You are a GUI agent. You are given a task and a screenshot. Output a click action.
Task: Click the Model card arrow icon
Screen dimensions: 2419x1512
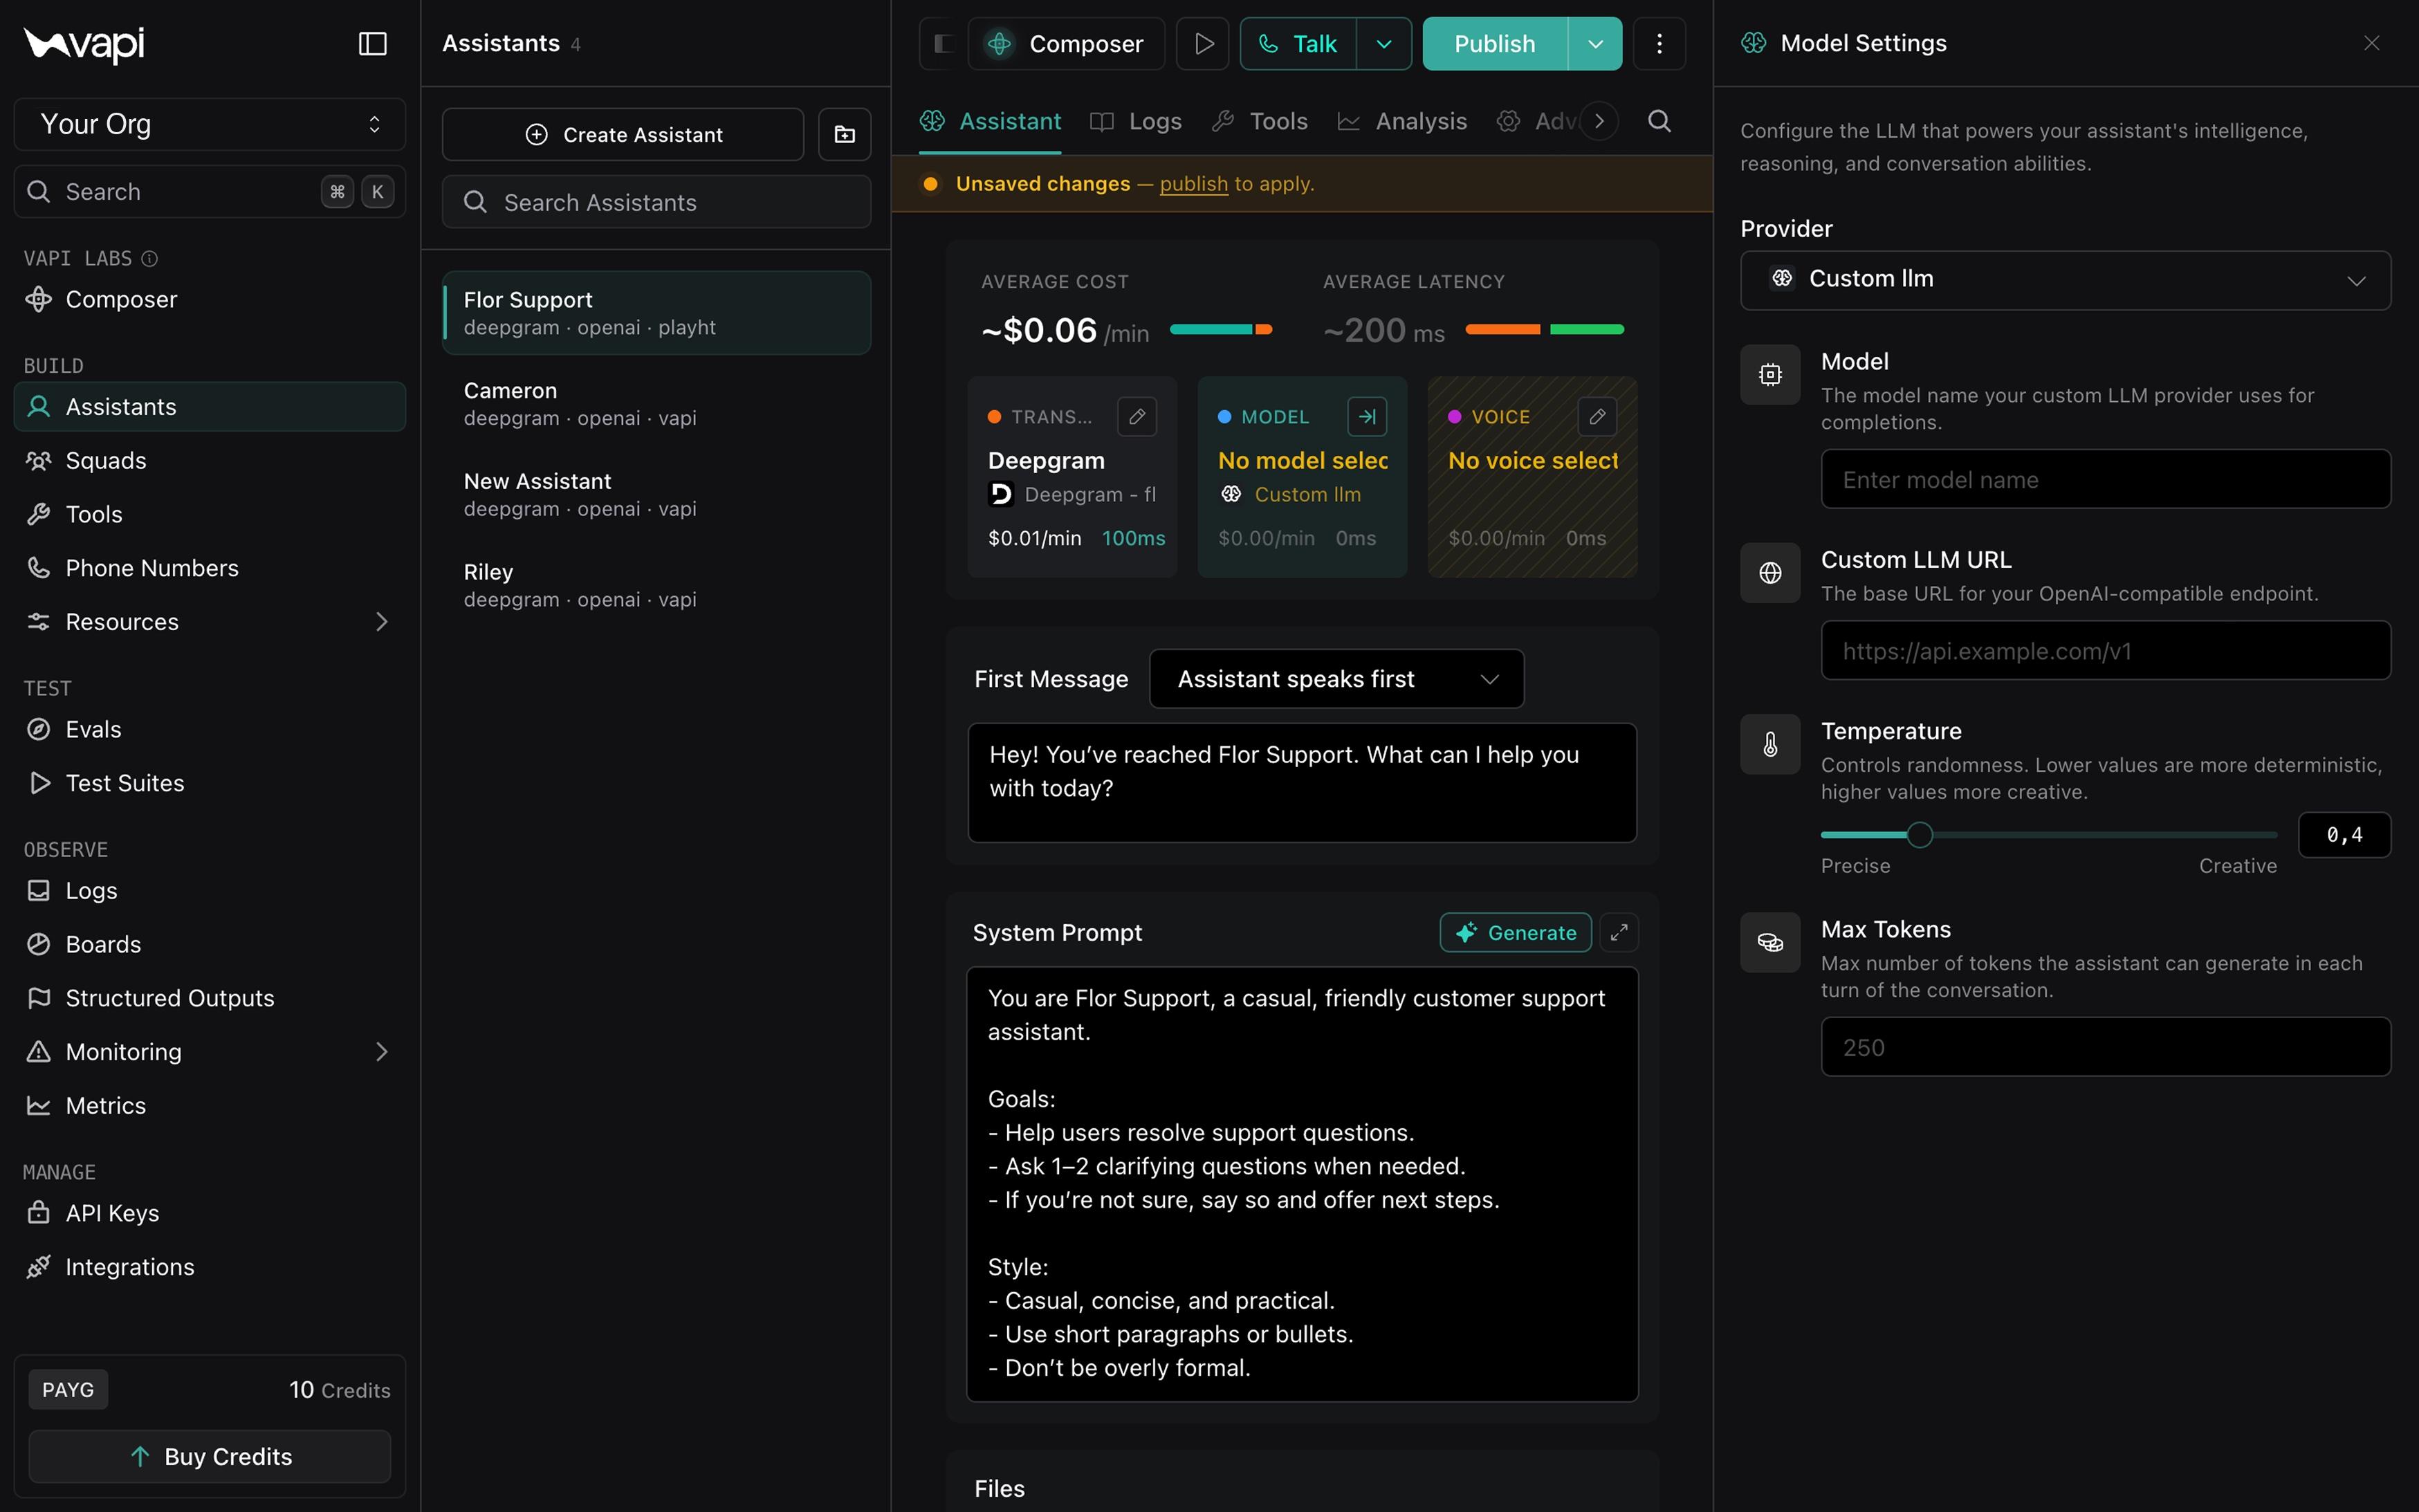(x=1367, y=417)
